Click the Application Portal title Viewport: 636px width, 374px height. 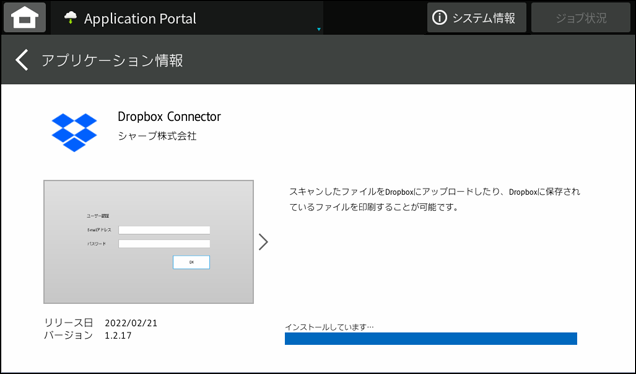pos(140,18)
